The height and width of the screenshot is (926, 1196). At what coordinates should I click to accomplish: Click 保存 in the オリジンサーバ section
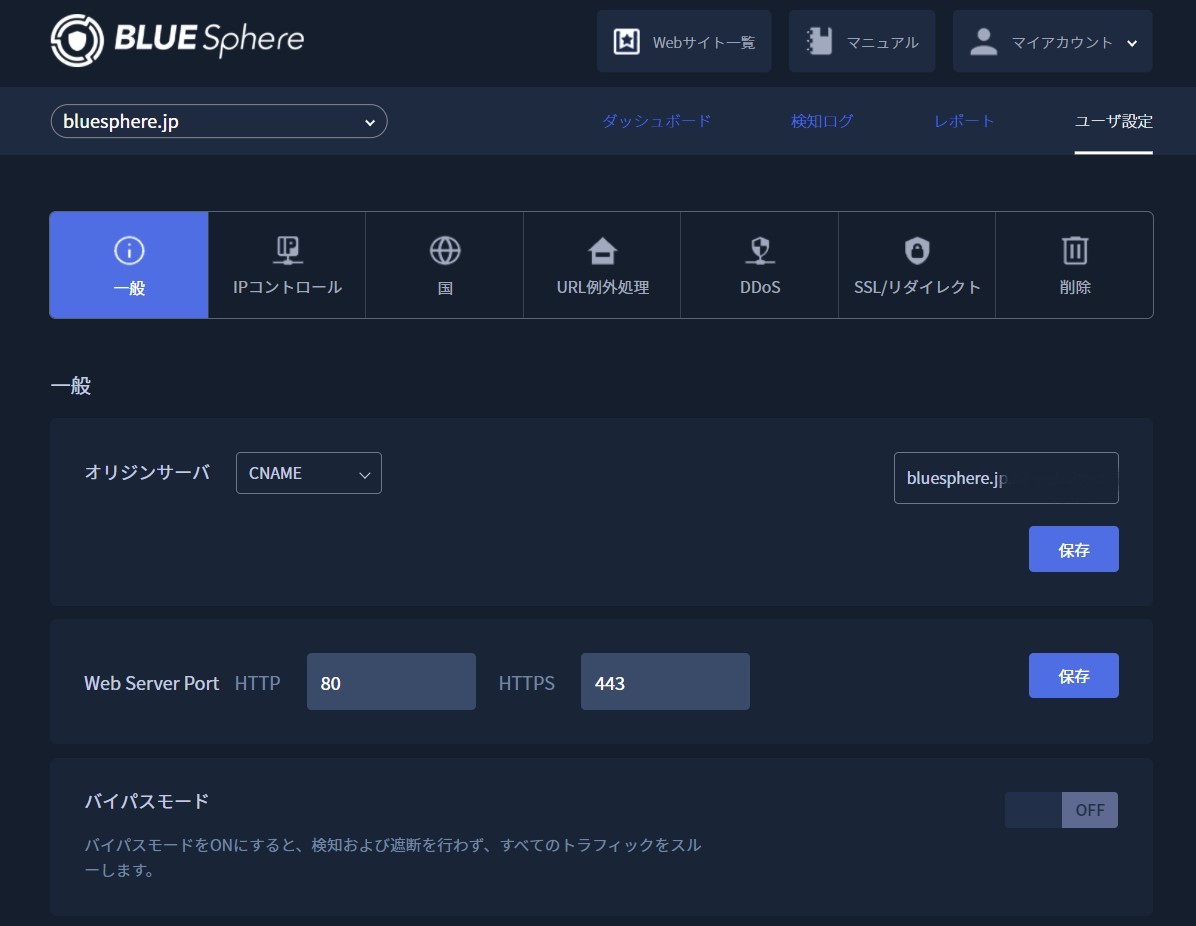click(1073, 549)
